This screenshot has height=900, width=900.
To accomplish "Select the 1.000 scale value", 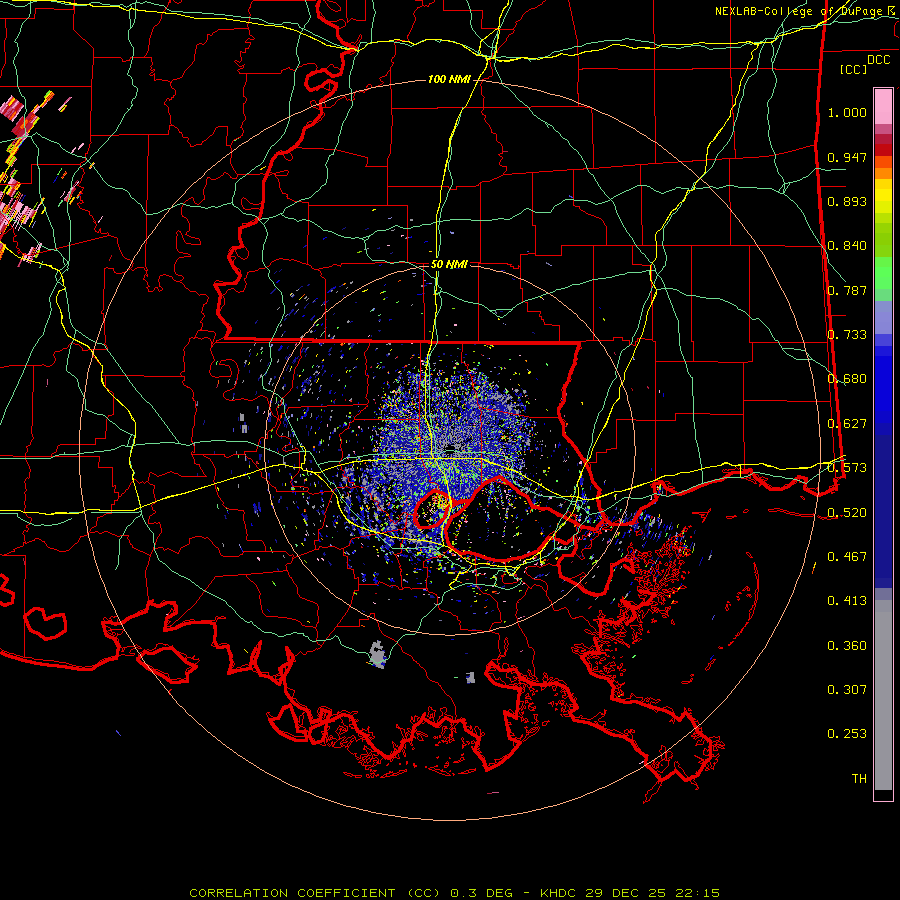I will coord(847,112).
